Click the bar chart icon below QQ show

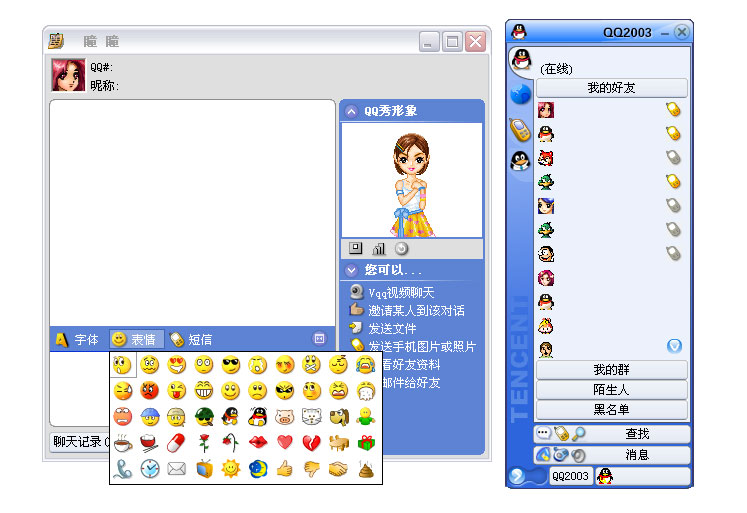pyautogui.click(x=379, y=249)
